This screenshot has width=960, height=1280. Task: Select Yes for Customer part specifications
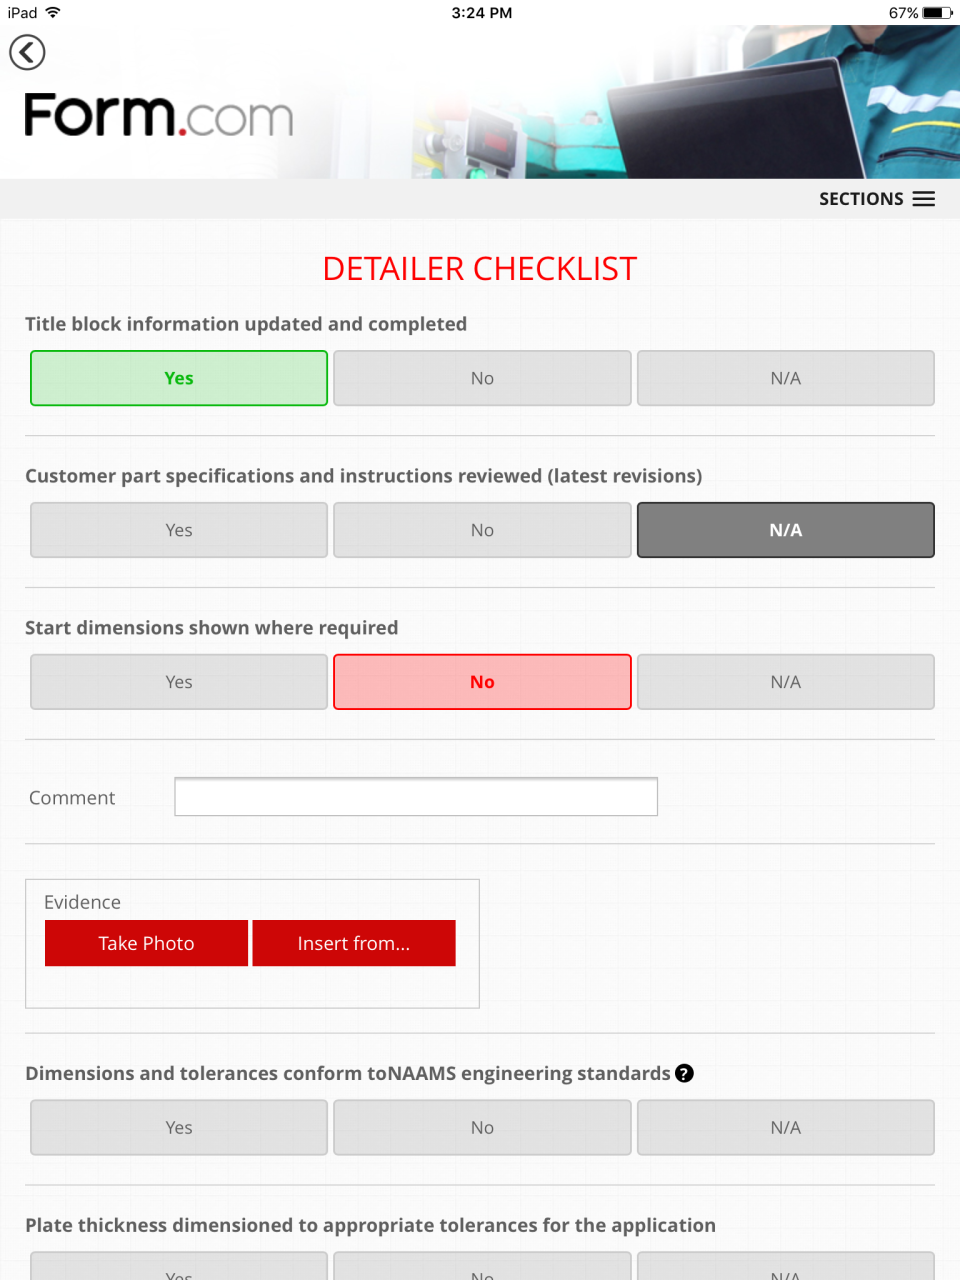179,530
